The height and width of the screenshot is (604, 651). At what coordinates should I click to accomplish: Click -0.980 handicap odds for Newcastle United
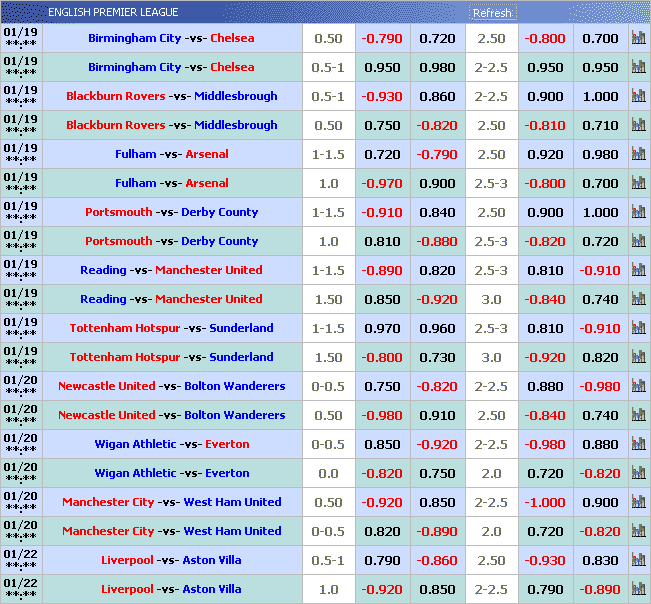tap(381, 416)
